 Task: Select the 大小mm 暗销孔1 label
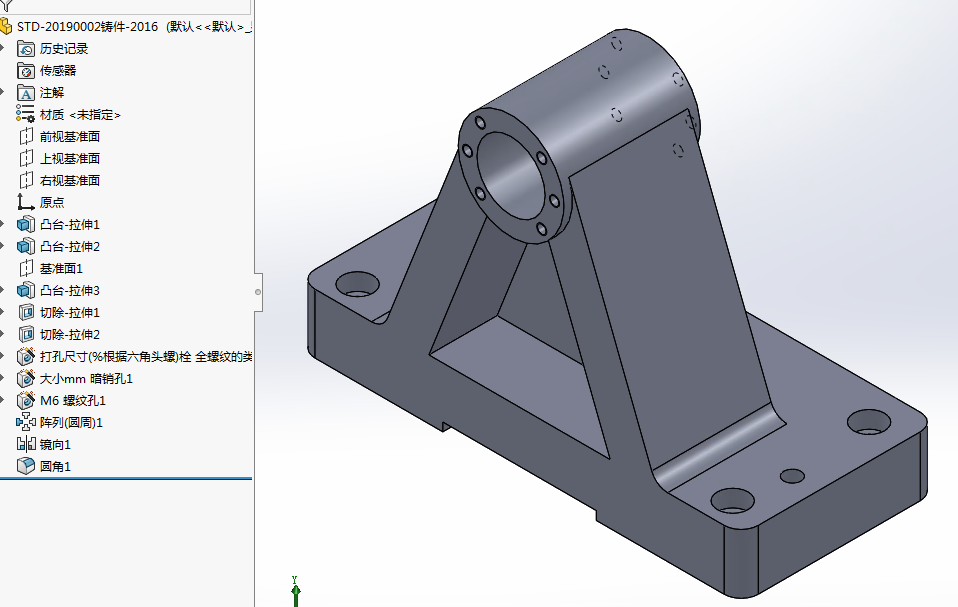pyautogui.click(x=86, y=379)
